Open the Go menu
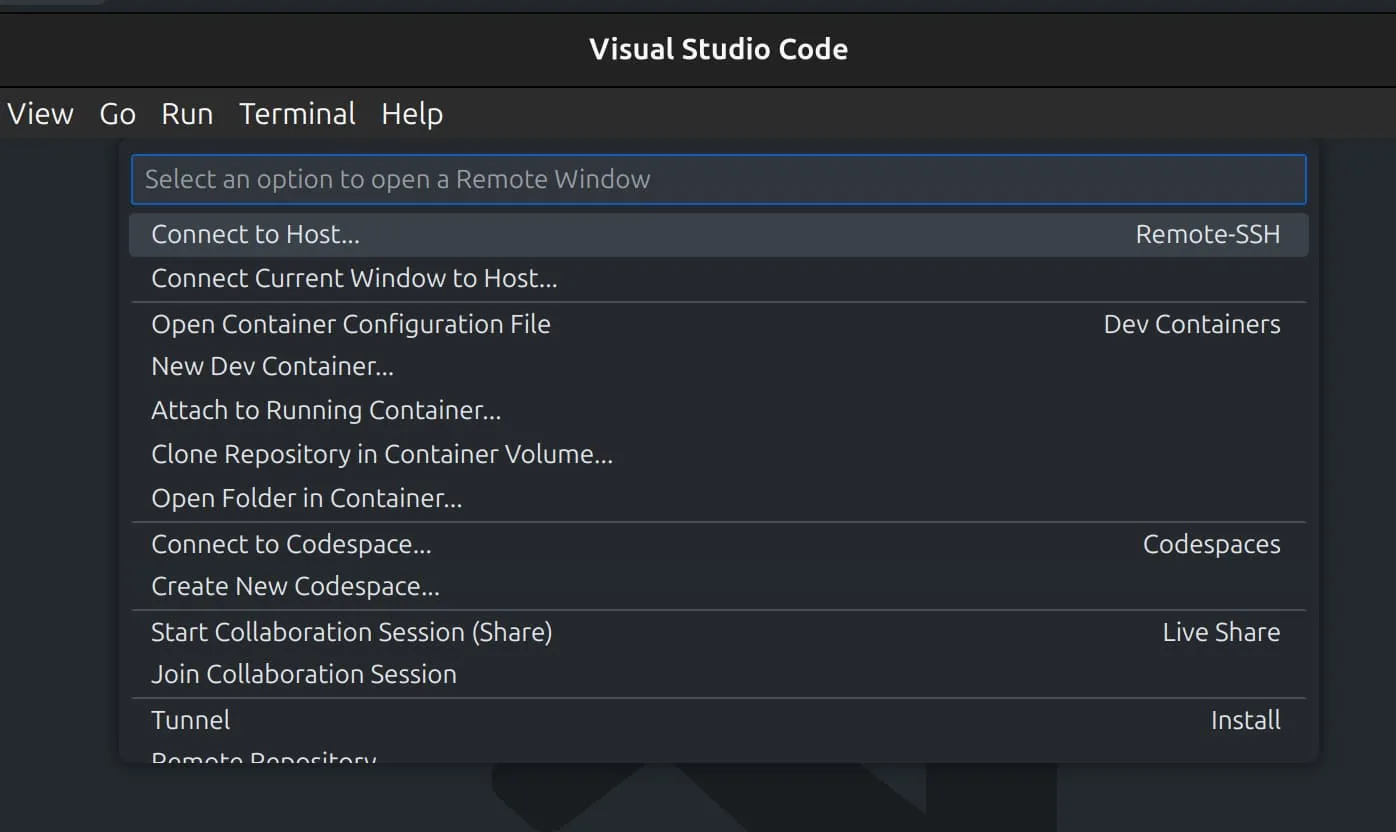The height and width of the screenshot is (832, 1396). (x=117, y=114)
